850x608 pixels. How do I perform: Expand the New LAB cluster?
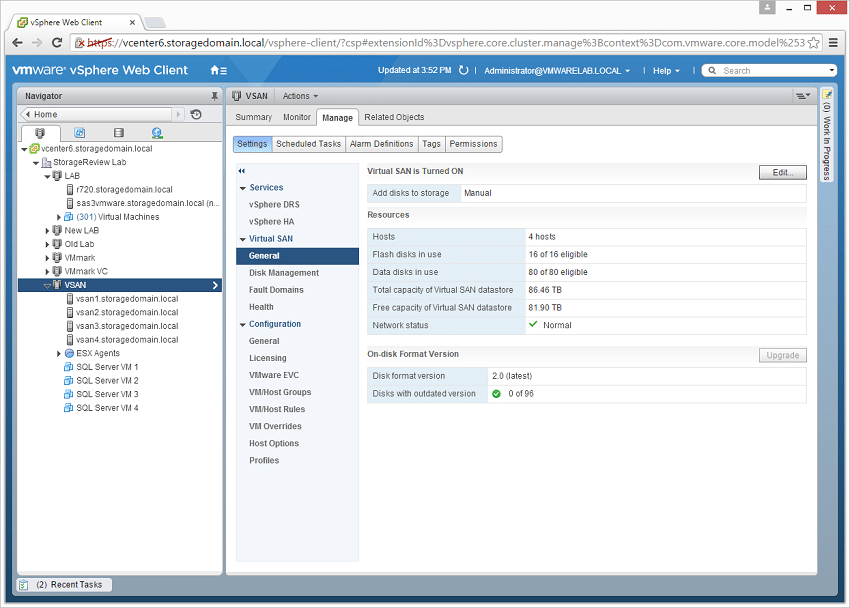[x=47, y=230]
